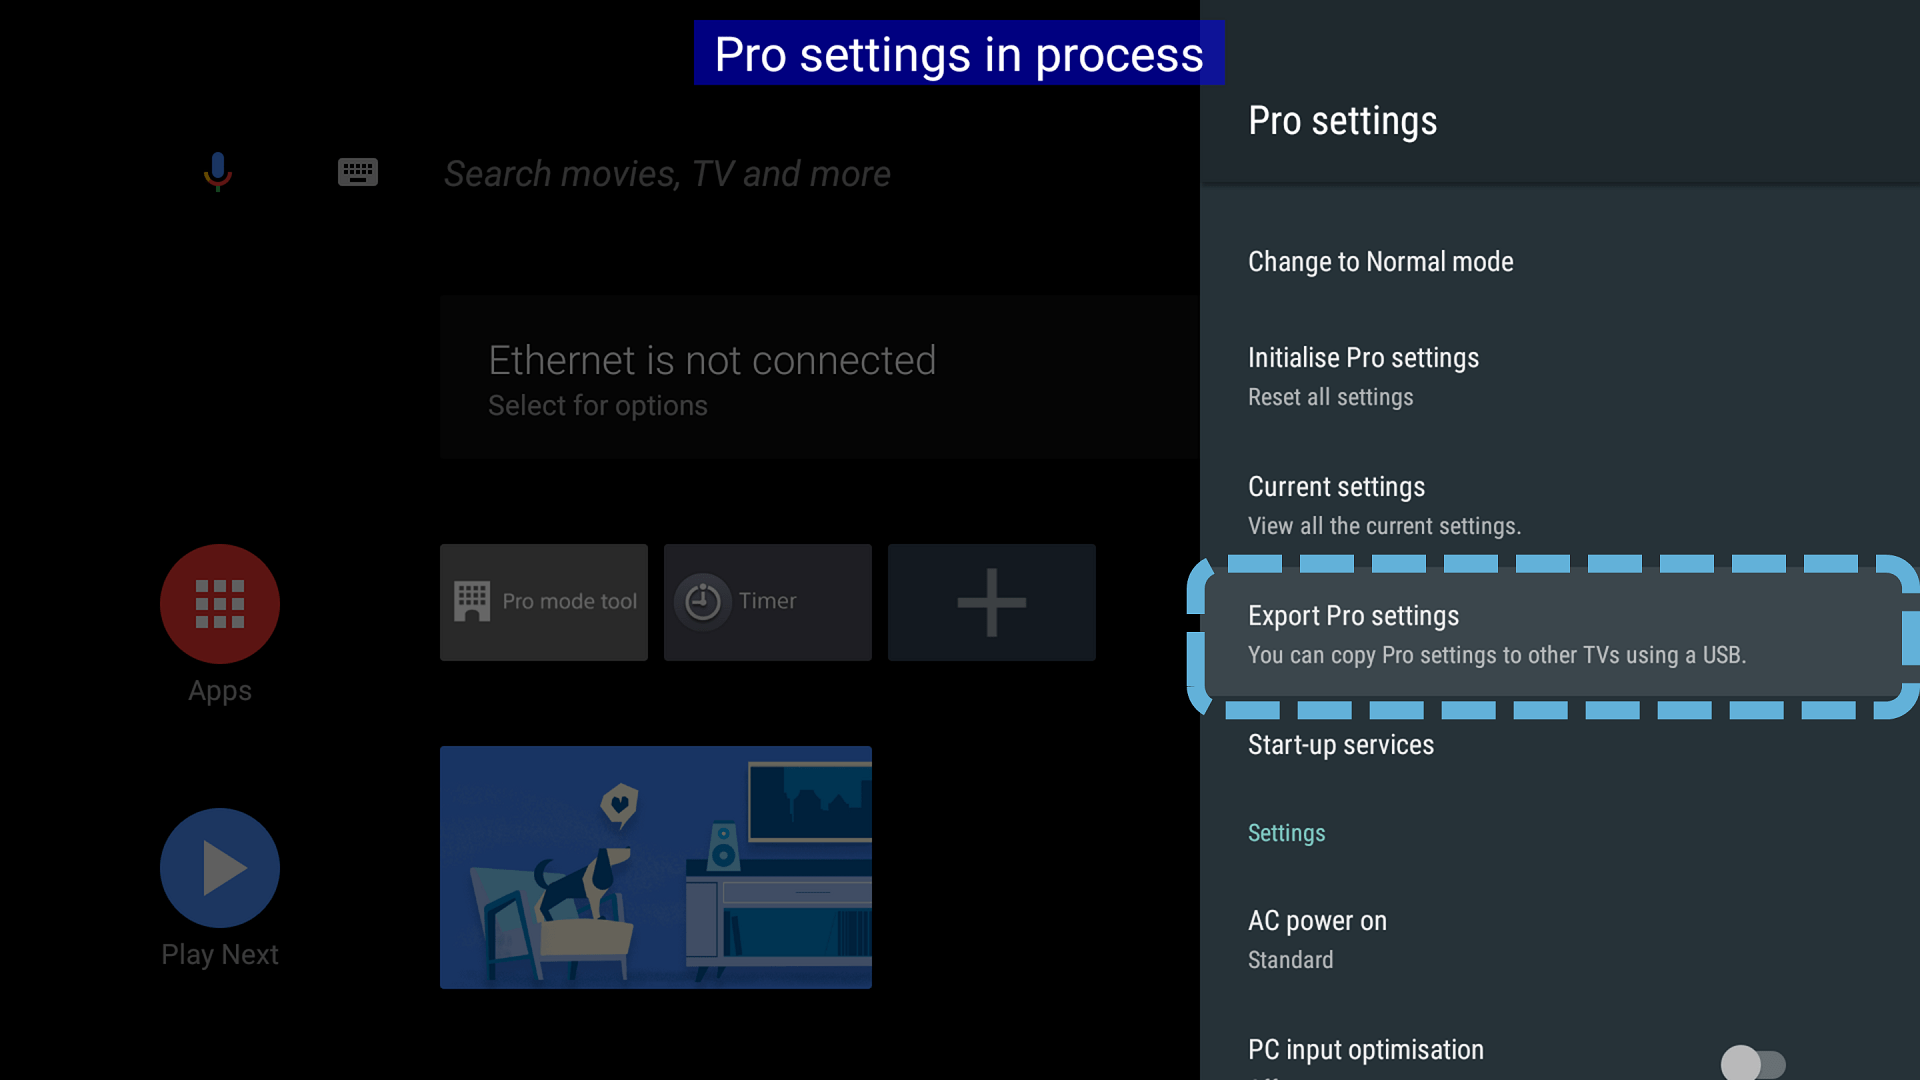Click the PC input optimisation label
Image resolution: width=1920 pixels, height=1080 pixels.
tap(1365, 1050)
